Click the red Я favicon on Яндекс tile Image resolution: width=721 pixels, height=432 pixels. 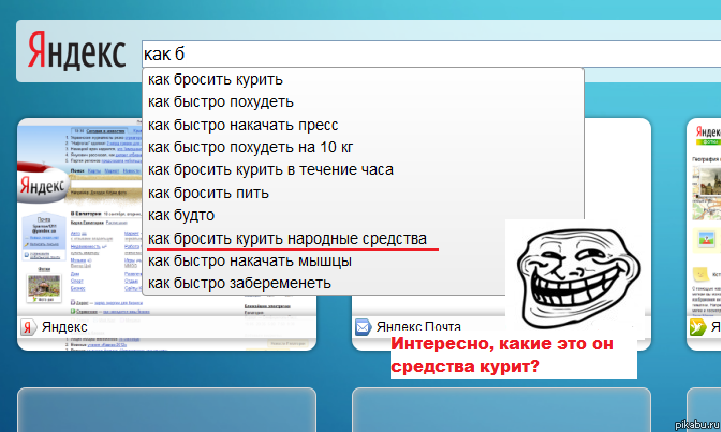pyautogui.click(x=28, y=328)
